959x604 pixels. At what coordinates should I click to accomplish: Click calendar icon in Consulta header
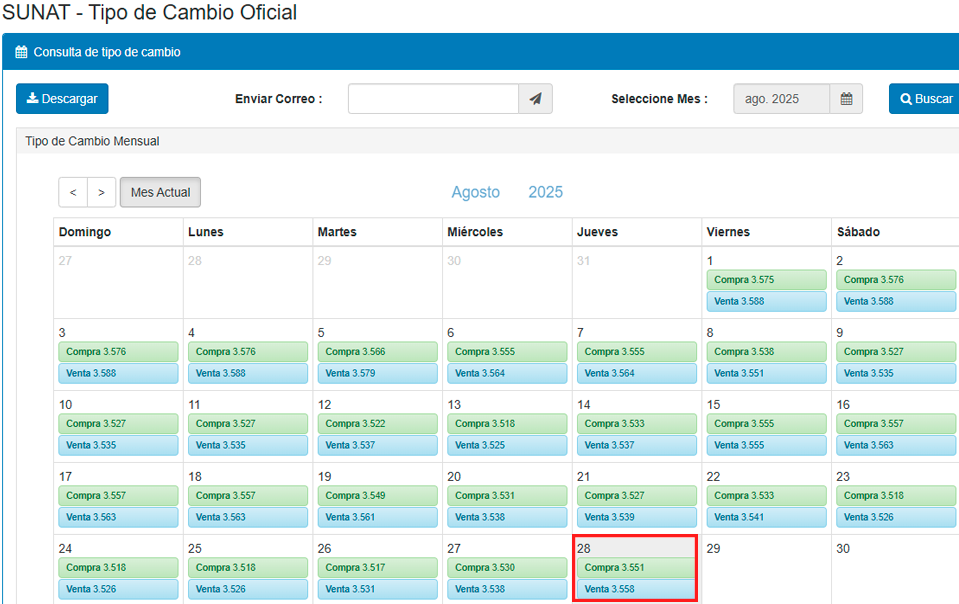(21, 52)
